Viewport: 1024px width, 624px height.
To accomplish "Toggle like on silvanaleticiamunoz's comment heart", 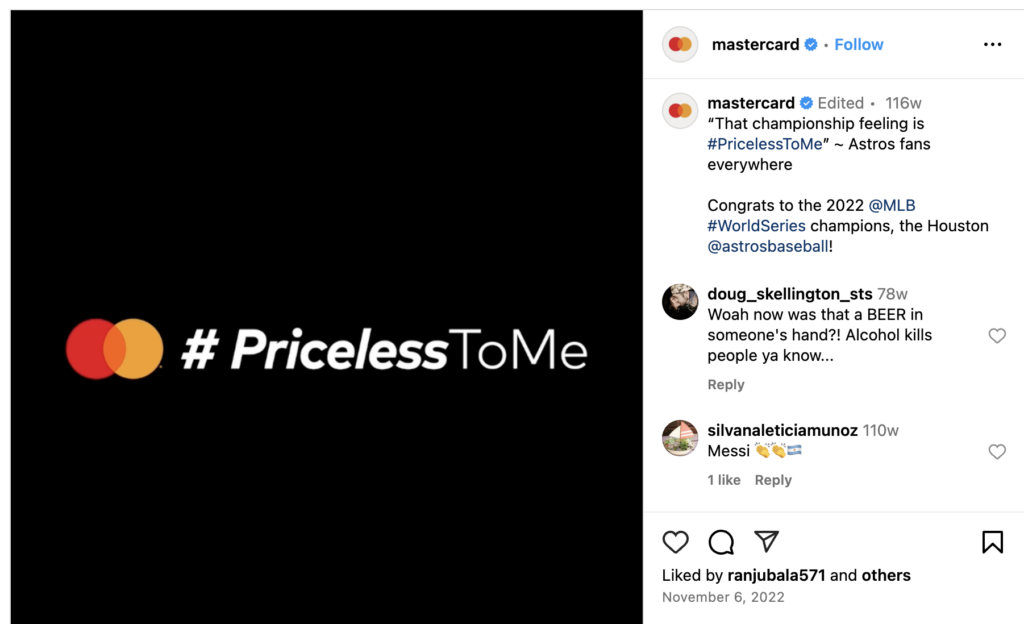I will [997, 452].
